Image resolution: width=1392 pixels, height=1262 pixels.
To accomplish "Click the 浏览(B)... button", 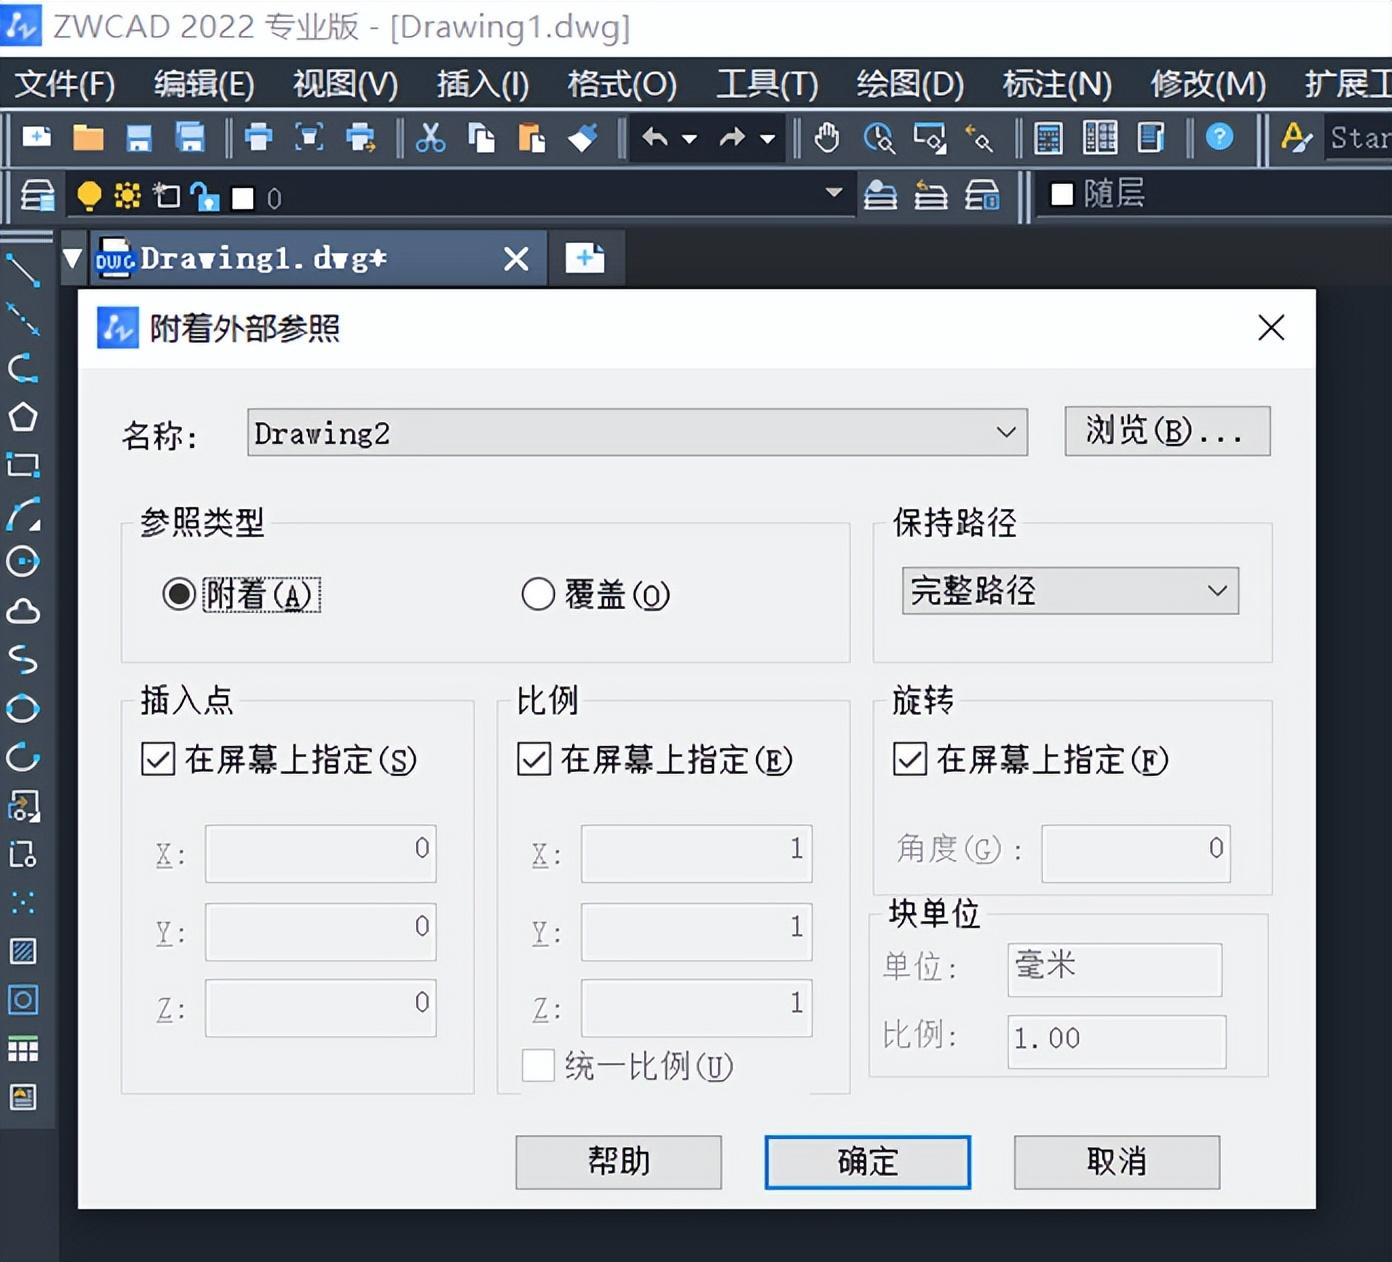I will click(1167, 431).
